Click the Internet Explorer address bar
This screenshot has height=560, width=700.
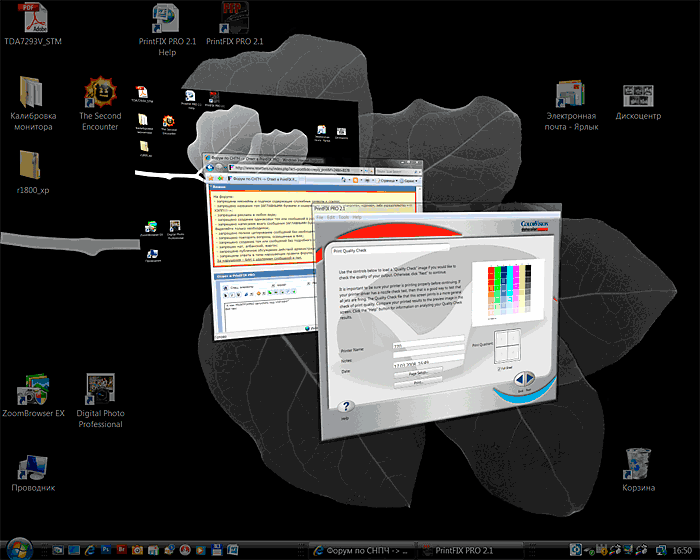300,169
